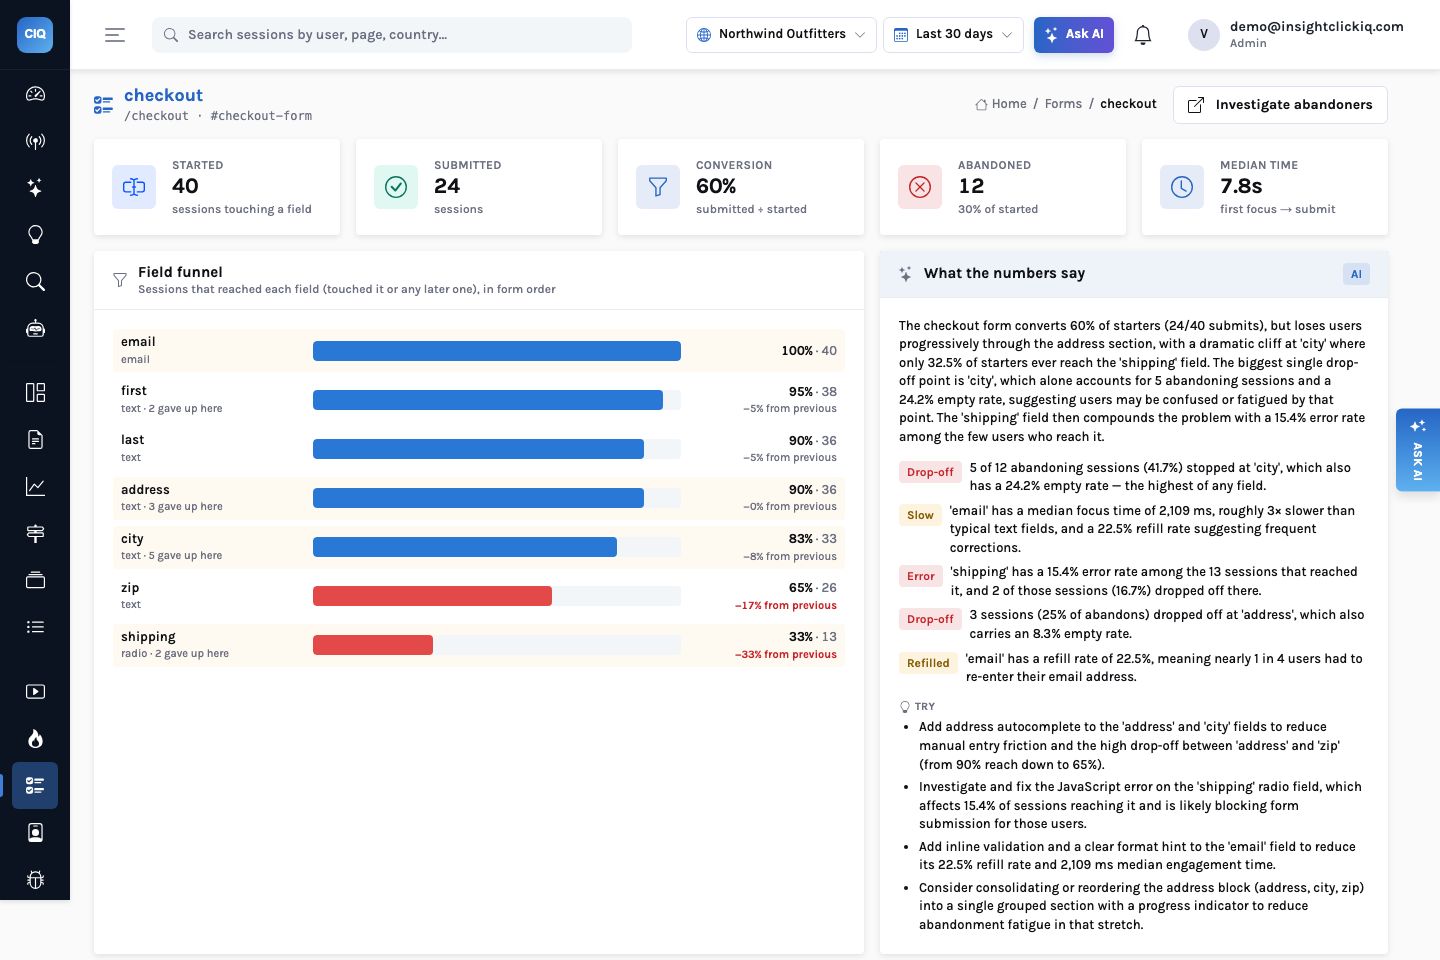Viewport: 1440px width, 960px height.
Task: Open the bug icon in the sidebar
Action: coord(35,879)
